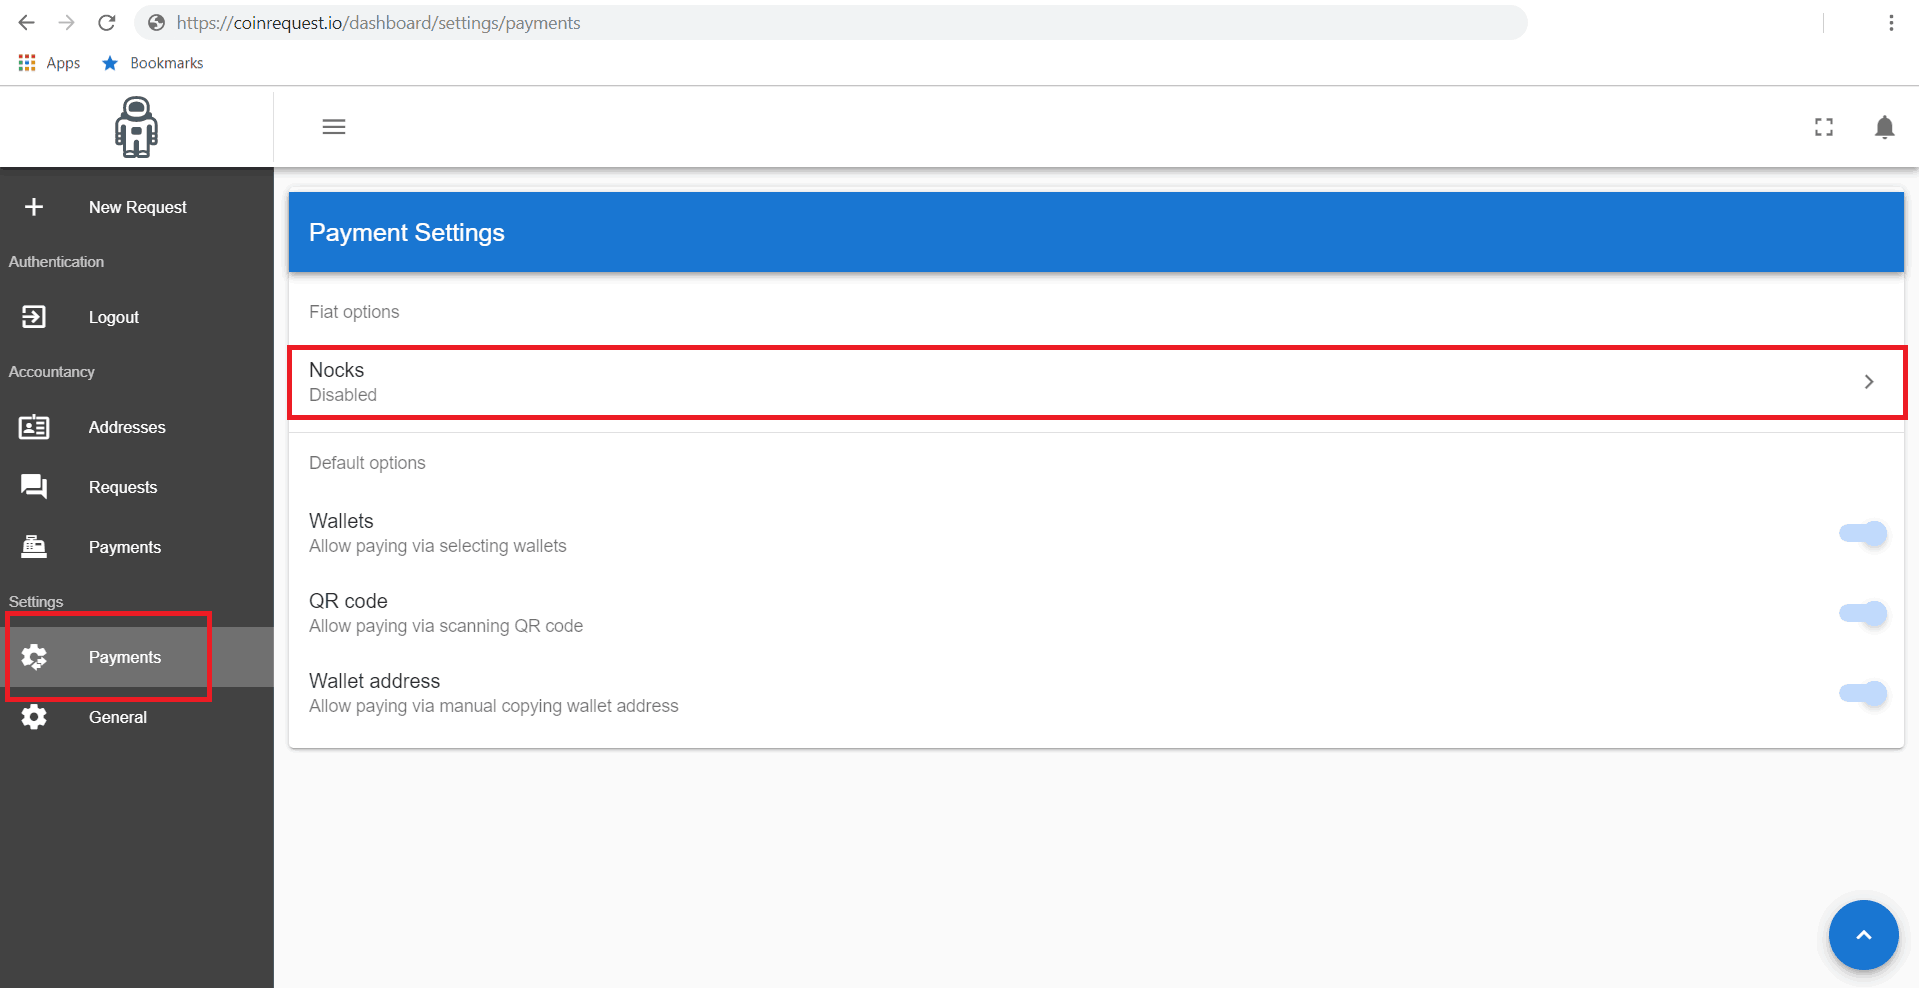Image resolution: width=1919 pixels, height=988 pixels.
Task: Enter fullscreen mode via the top bar icon
Action: [1823, 127]
